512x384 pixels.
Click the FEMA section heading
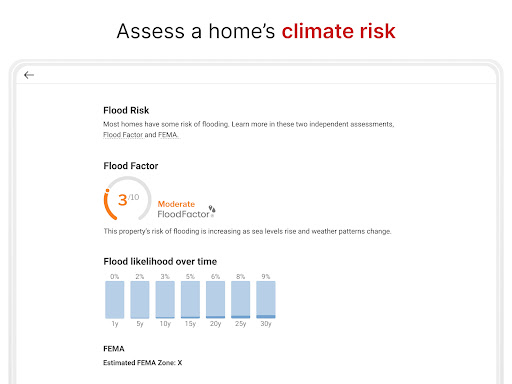tap(114, 349)
